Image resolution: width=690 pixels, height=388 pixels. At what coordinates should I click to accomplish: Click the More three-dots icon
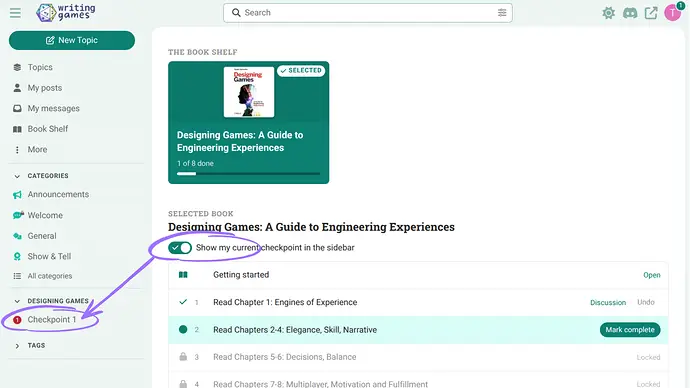(x=17, y=150)
